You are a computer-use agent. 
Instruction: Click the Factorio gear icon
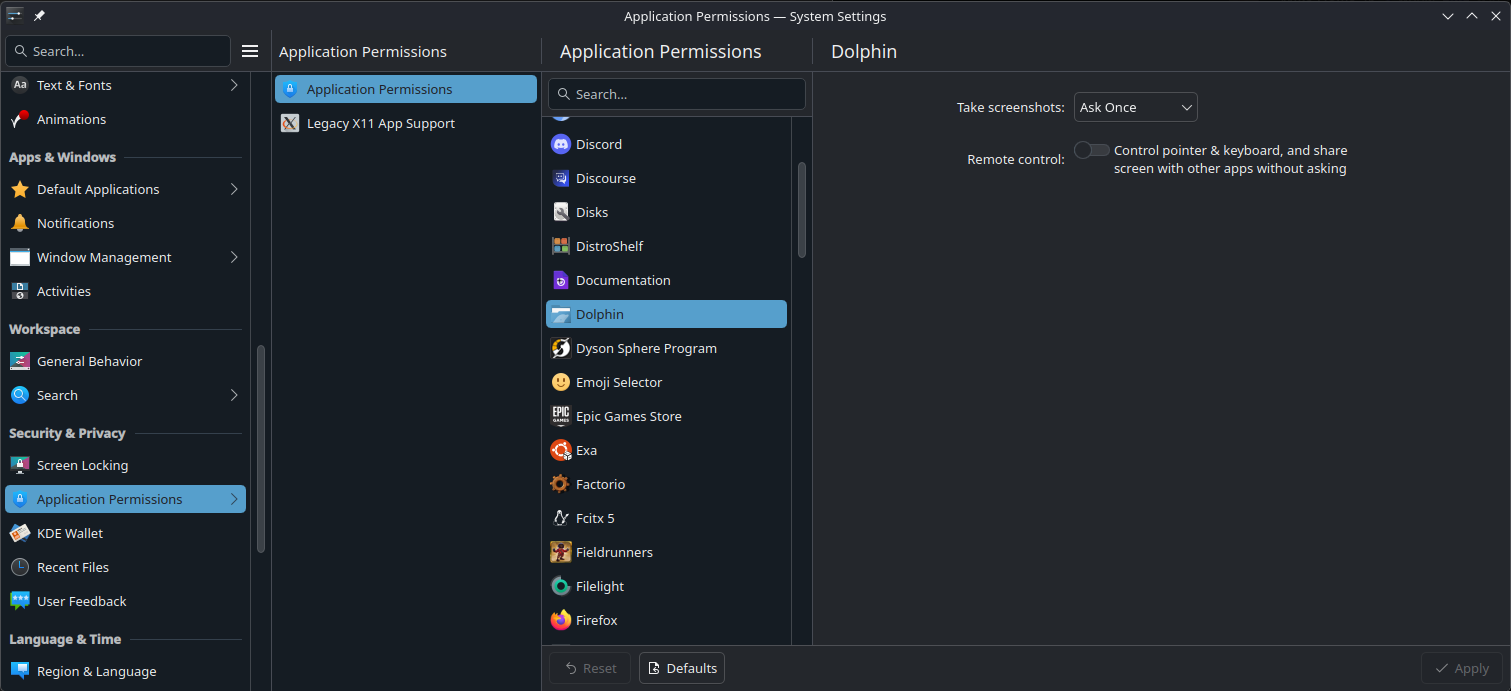(561, 484)
